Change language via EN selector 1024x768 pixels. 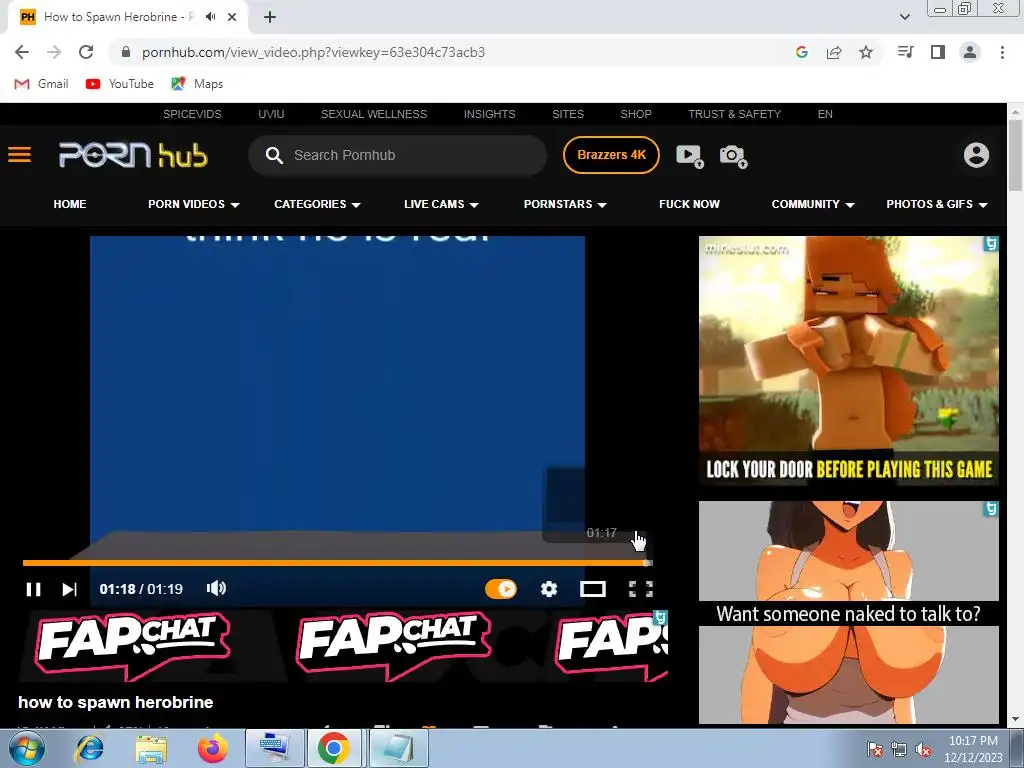825,114
